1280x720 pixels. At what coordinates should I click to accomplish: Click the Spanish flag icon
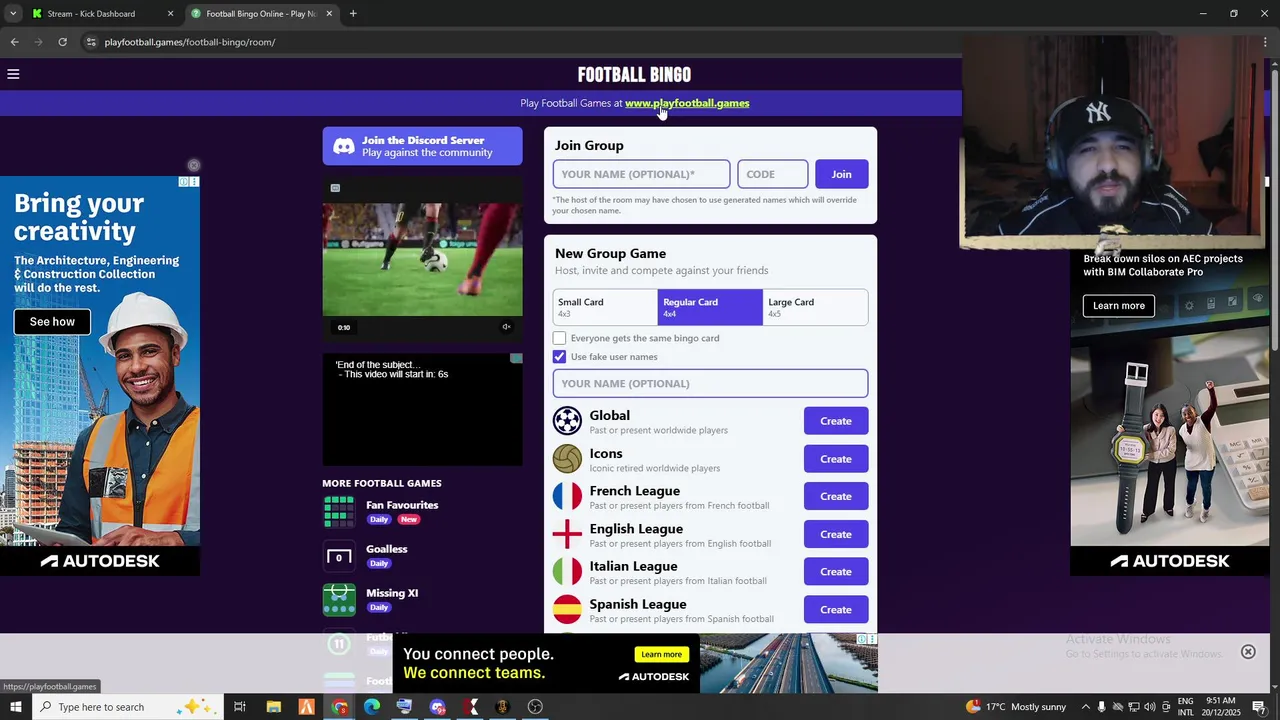click(x=567, y=609)
